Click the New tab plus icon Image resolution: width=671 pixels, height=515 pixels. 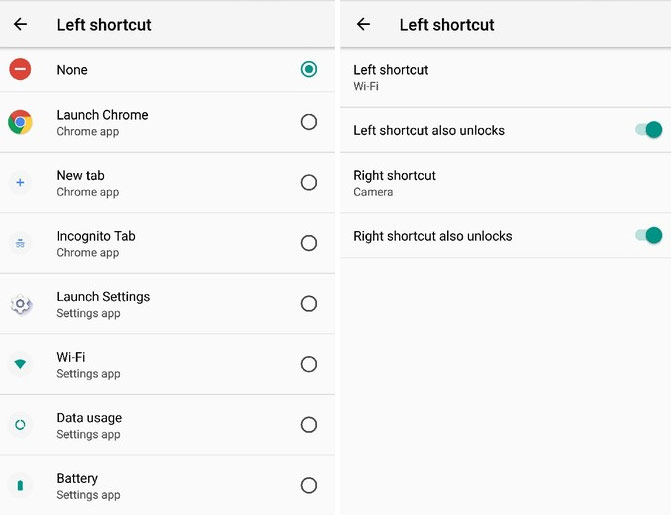coord(20,183)
